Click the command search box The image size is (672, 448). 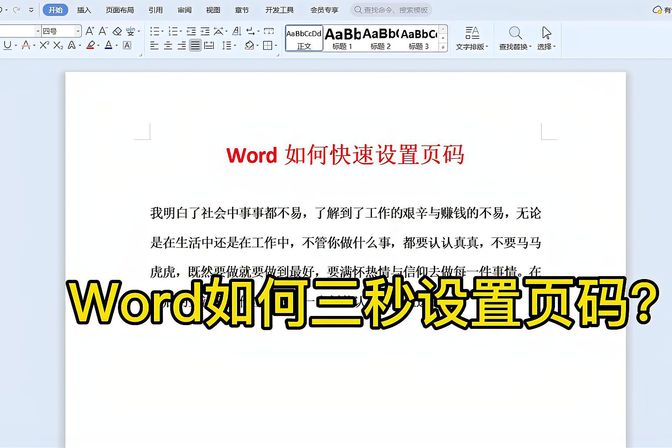[x=391, y=10]
